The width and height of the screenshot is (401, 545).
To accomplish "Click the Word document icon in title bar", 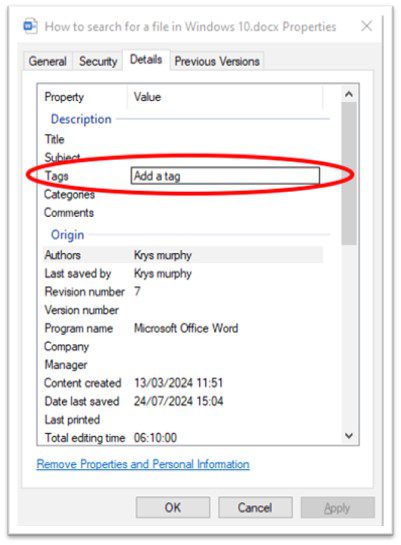I will point(31,27).
